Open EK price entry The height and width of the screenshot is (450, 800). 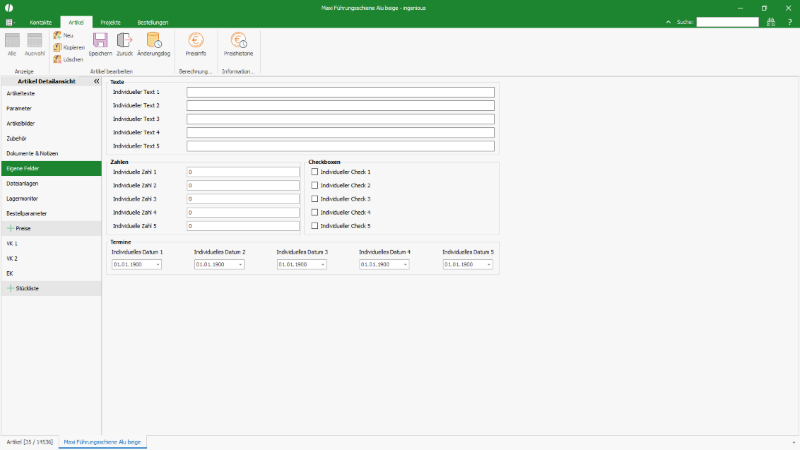pyautogui.click(x=51, y=273)
